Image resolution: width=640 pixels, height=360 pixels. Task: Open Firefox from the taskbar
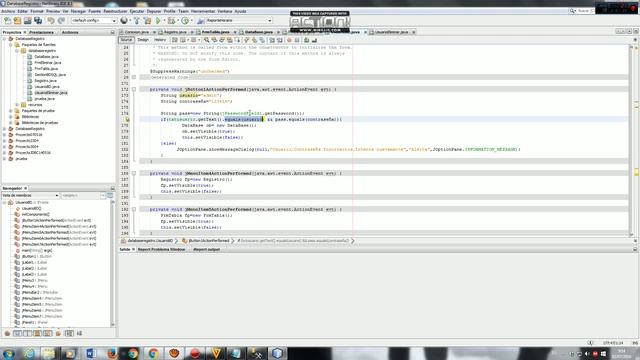pyautogui.click(x=112, y=353)
